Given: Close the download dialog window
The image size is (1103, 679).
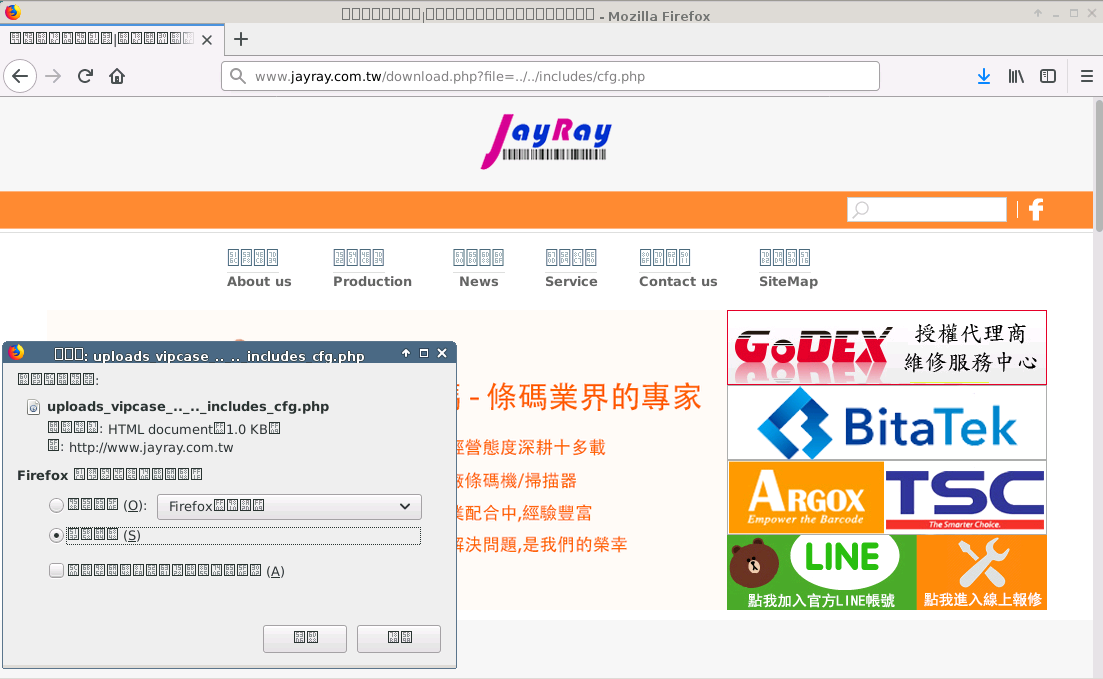Looking at the screenshot, I should pos(442,353).
